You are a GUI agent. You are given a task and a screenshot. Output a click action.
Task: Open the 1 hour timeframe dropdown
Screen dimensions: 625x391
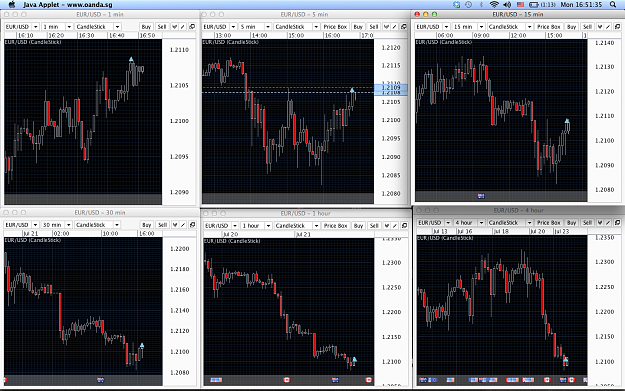(256, 226)
